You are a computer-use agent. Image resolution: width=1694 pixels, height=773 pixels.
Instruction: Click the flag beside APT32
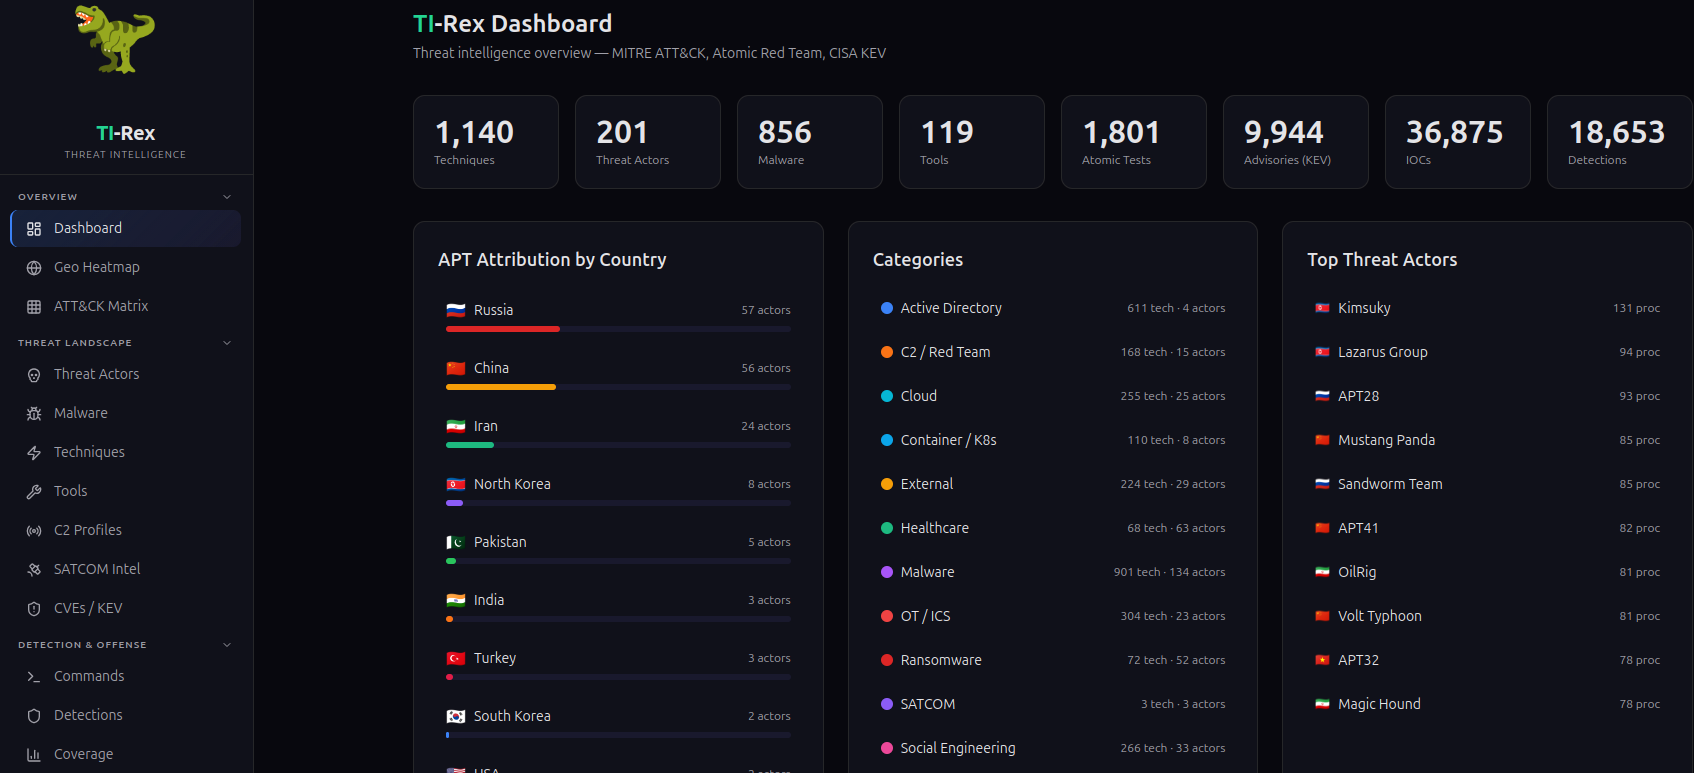pos(1322,660)
